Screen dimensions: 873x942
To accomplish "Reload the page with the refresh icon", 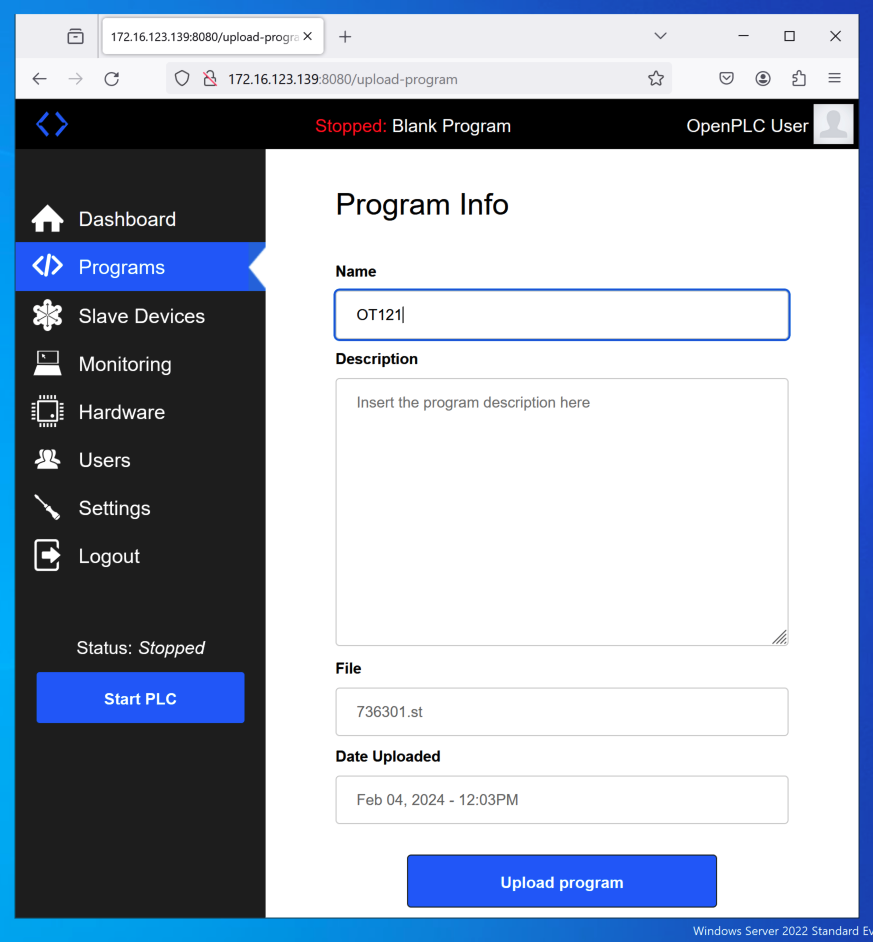I will point(112,79).
